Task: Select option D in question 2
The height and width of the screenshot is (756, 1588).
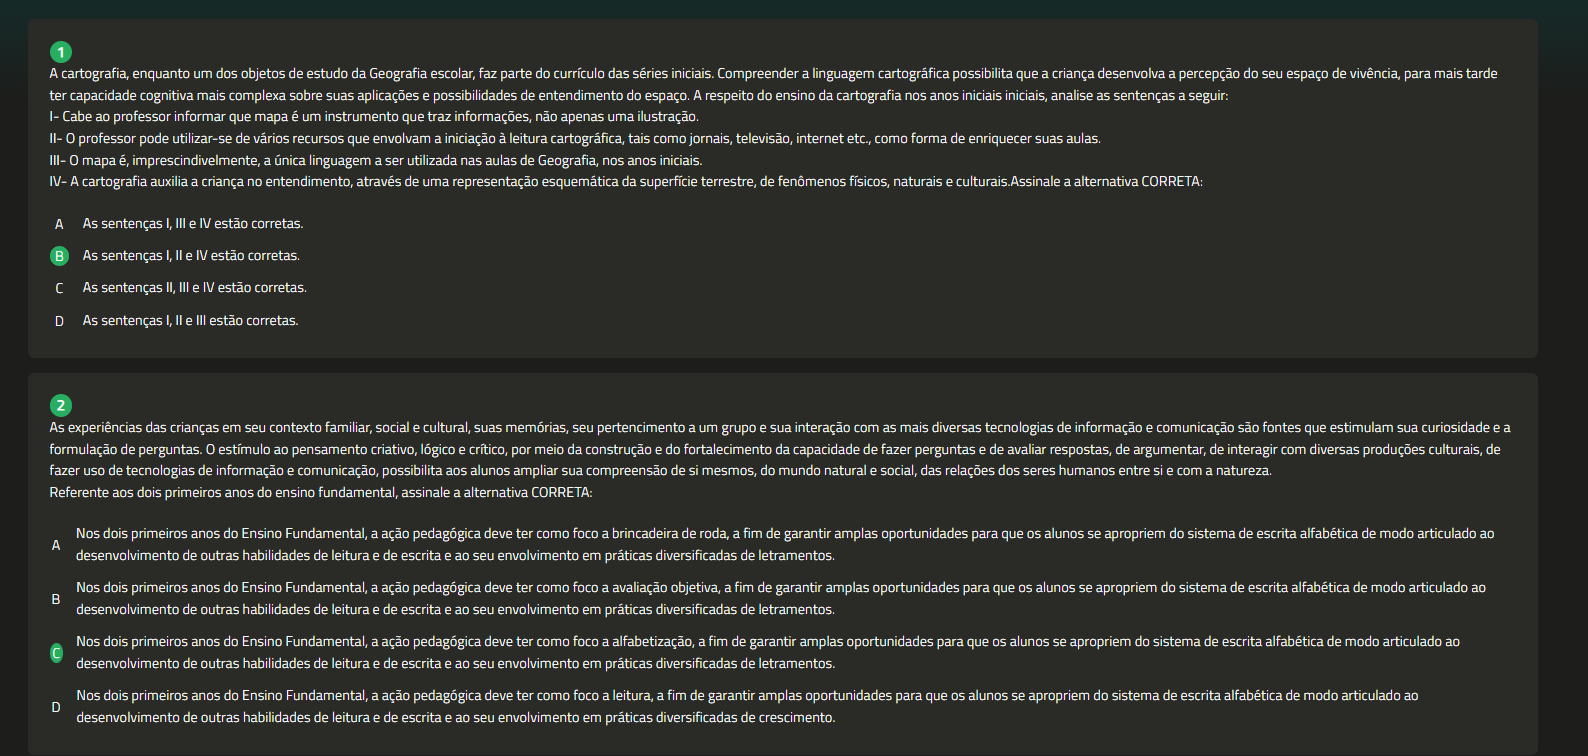Action: point(56,707)
